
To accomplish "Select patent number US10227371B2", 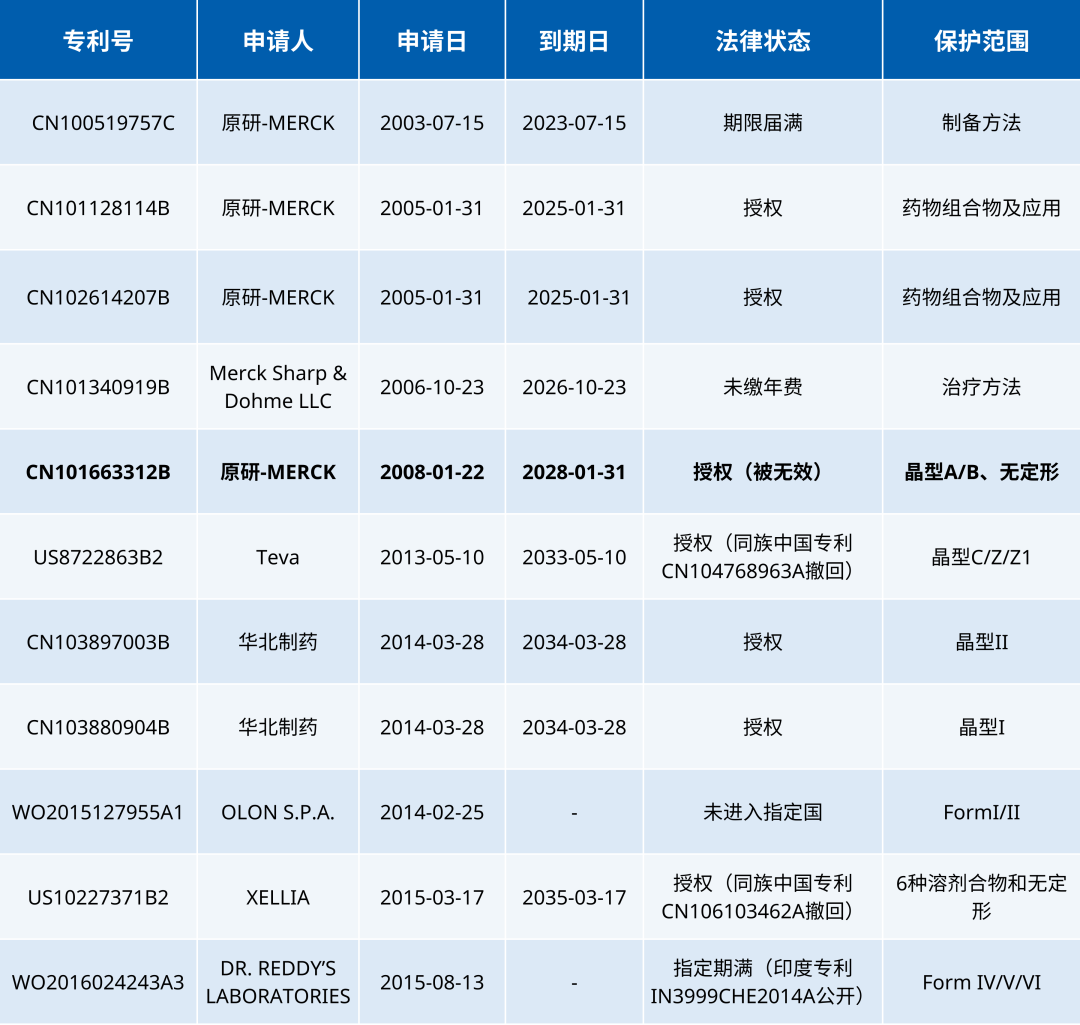I will tap(98, 898).
